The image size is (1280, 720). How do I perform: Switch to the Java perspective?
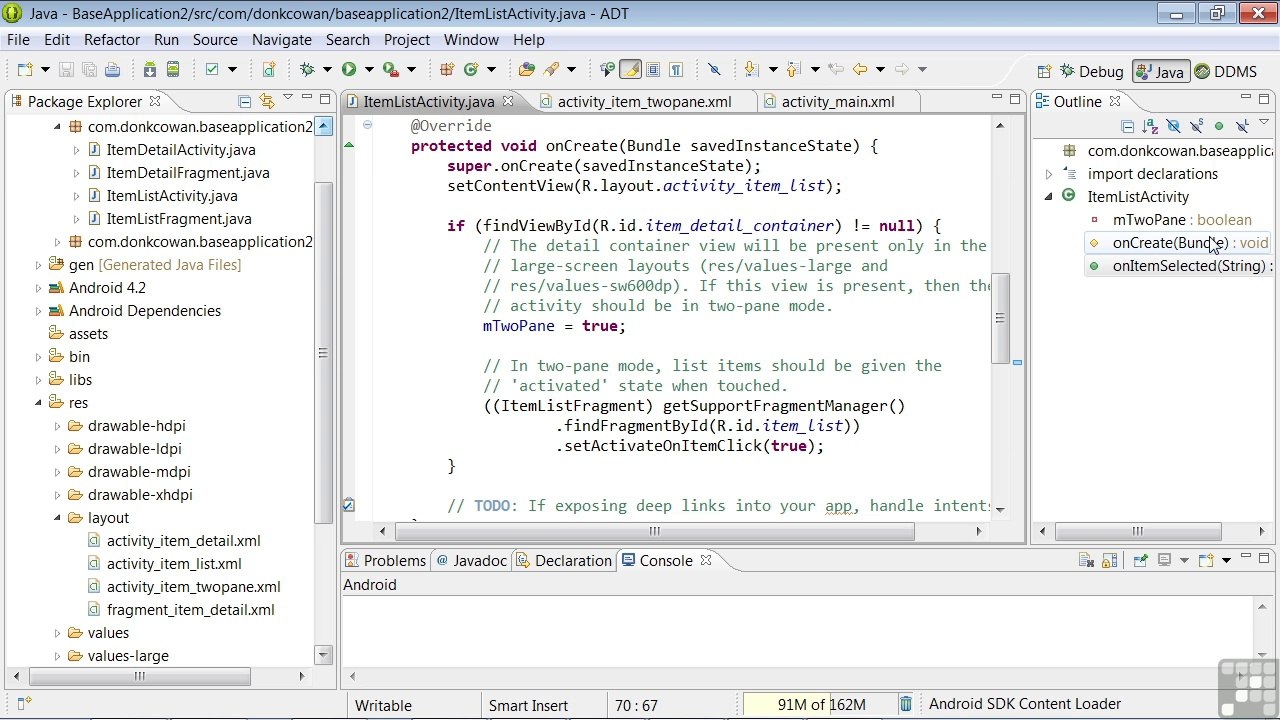click(x=1159, y=71)
